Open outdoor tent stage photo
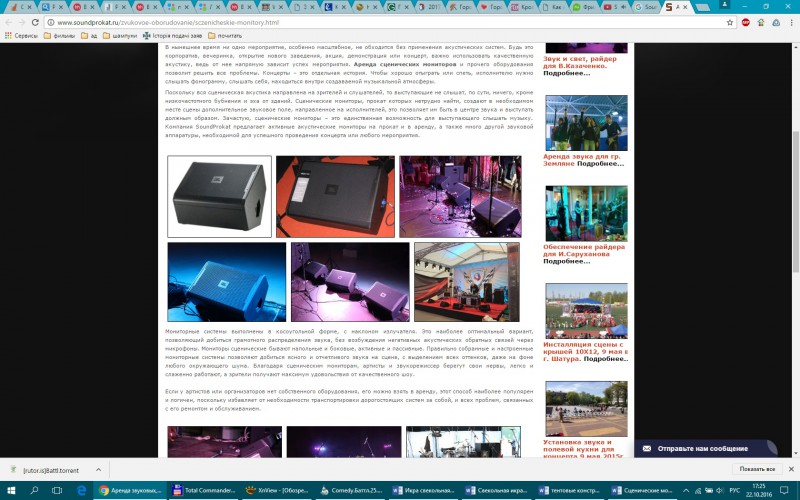 [x=467, y=282]
